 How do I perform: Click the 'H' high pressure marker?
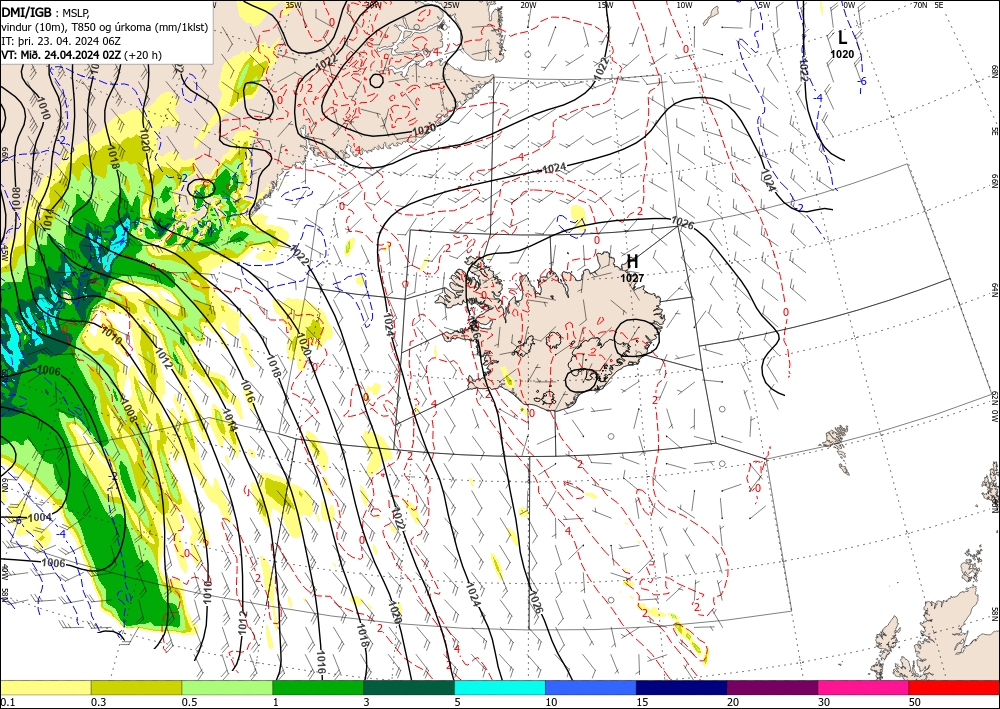click(632, 261)
